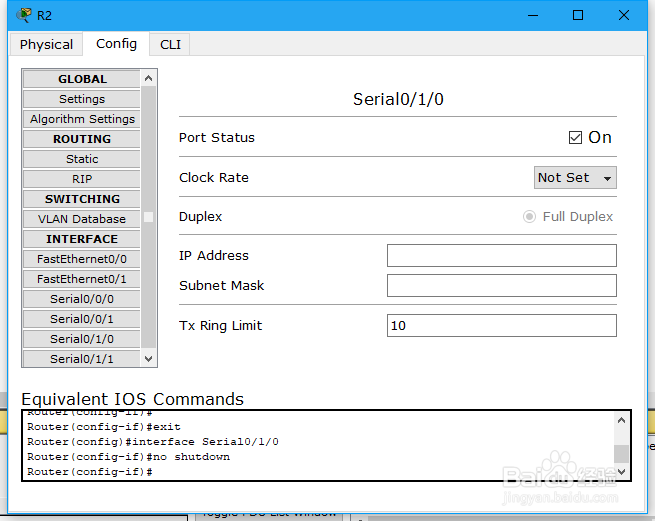
Task: Minimize the R2 window
Action: [x=533, y=15]
